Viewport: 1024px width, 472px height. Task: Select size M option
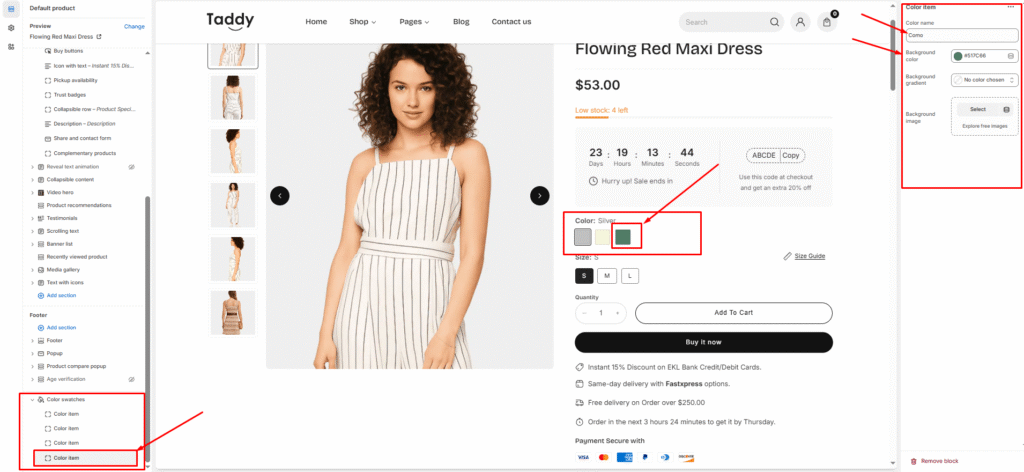[x=607, y=275]
